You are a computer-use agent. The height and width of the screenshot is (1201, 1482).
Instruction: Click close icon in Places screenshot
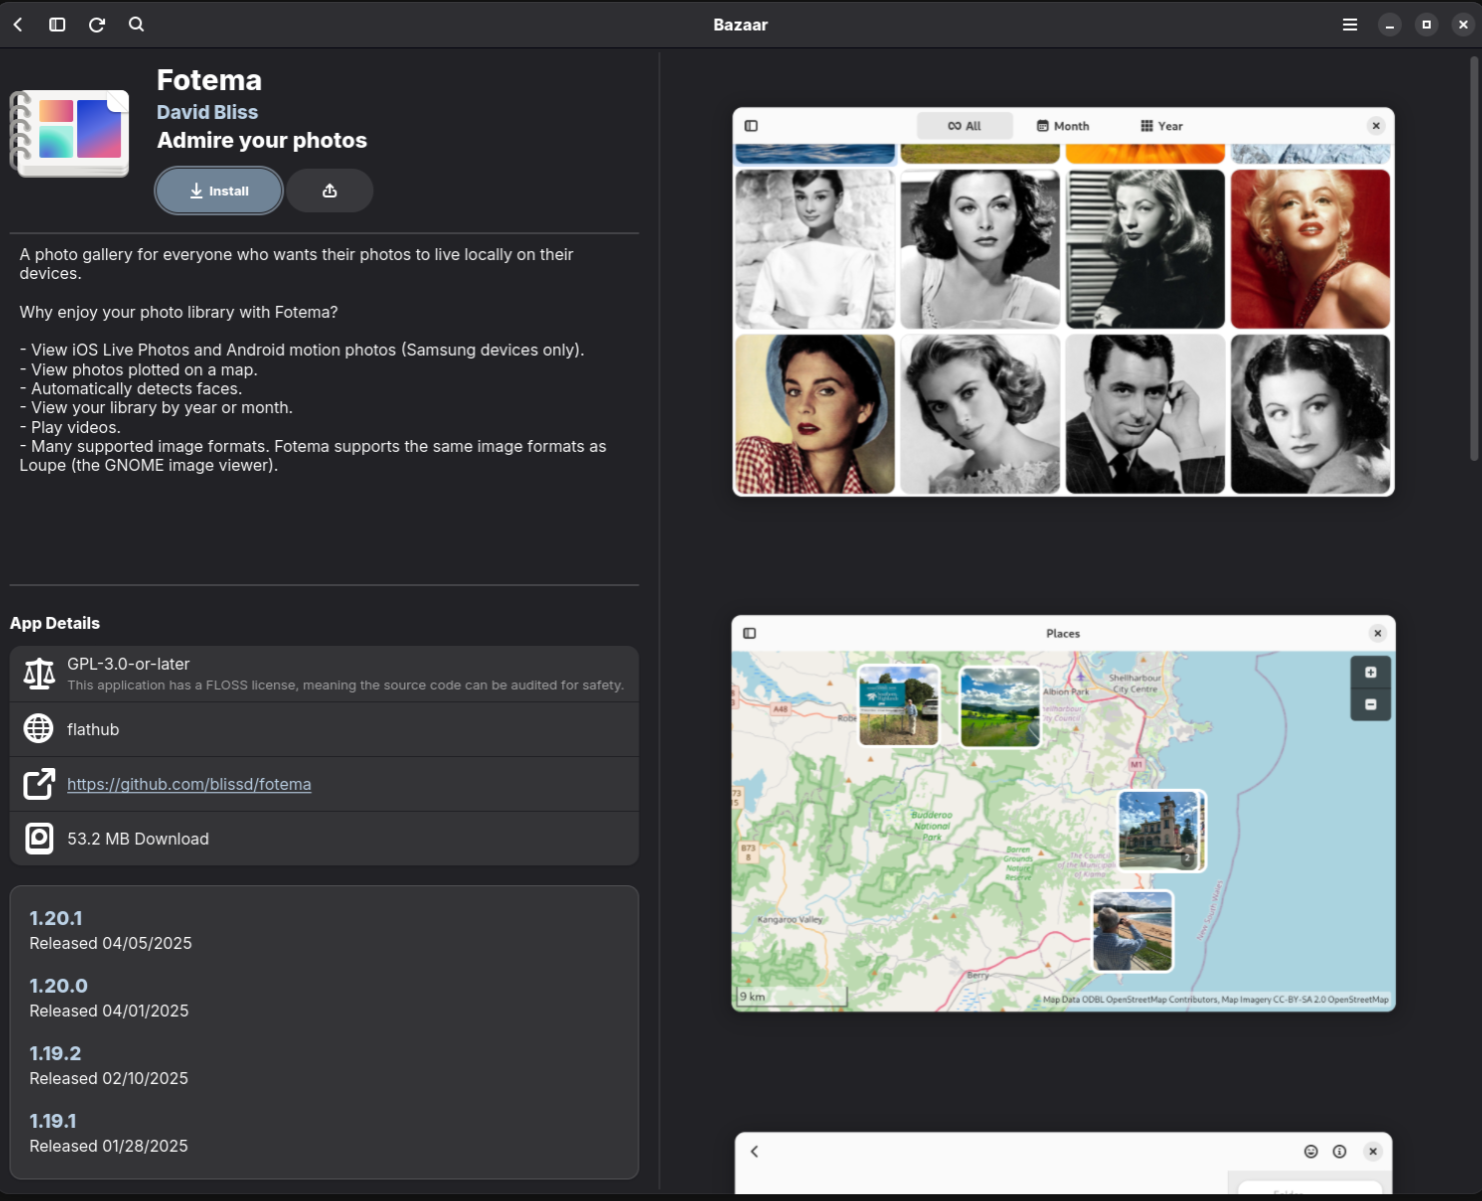(1377, 633)
